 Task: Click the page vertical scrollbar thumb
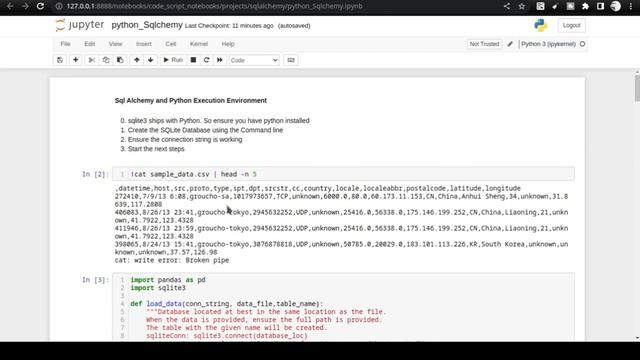tap(637, 87)
